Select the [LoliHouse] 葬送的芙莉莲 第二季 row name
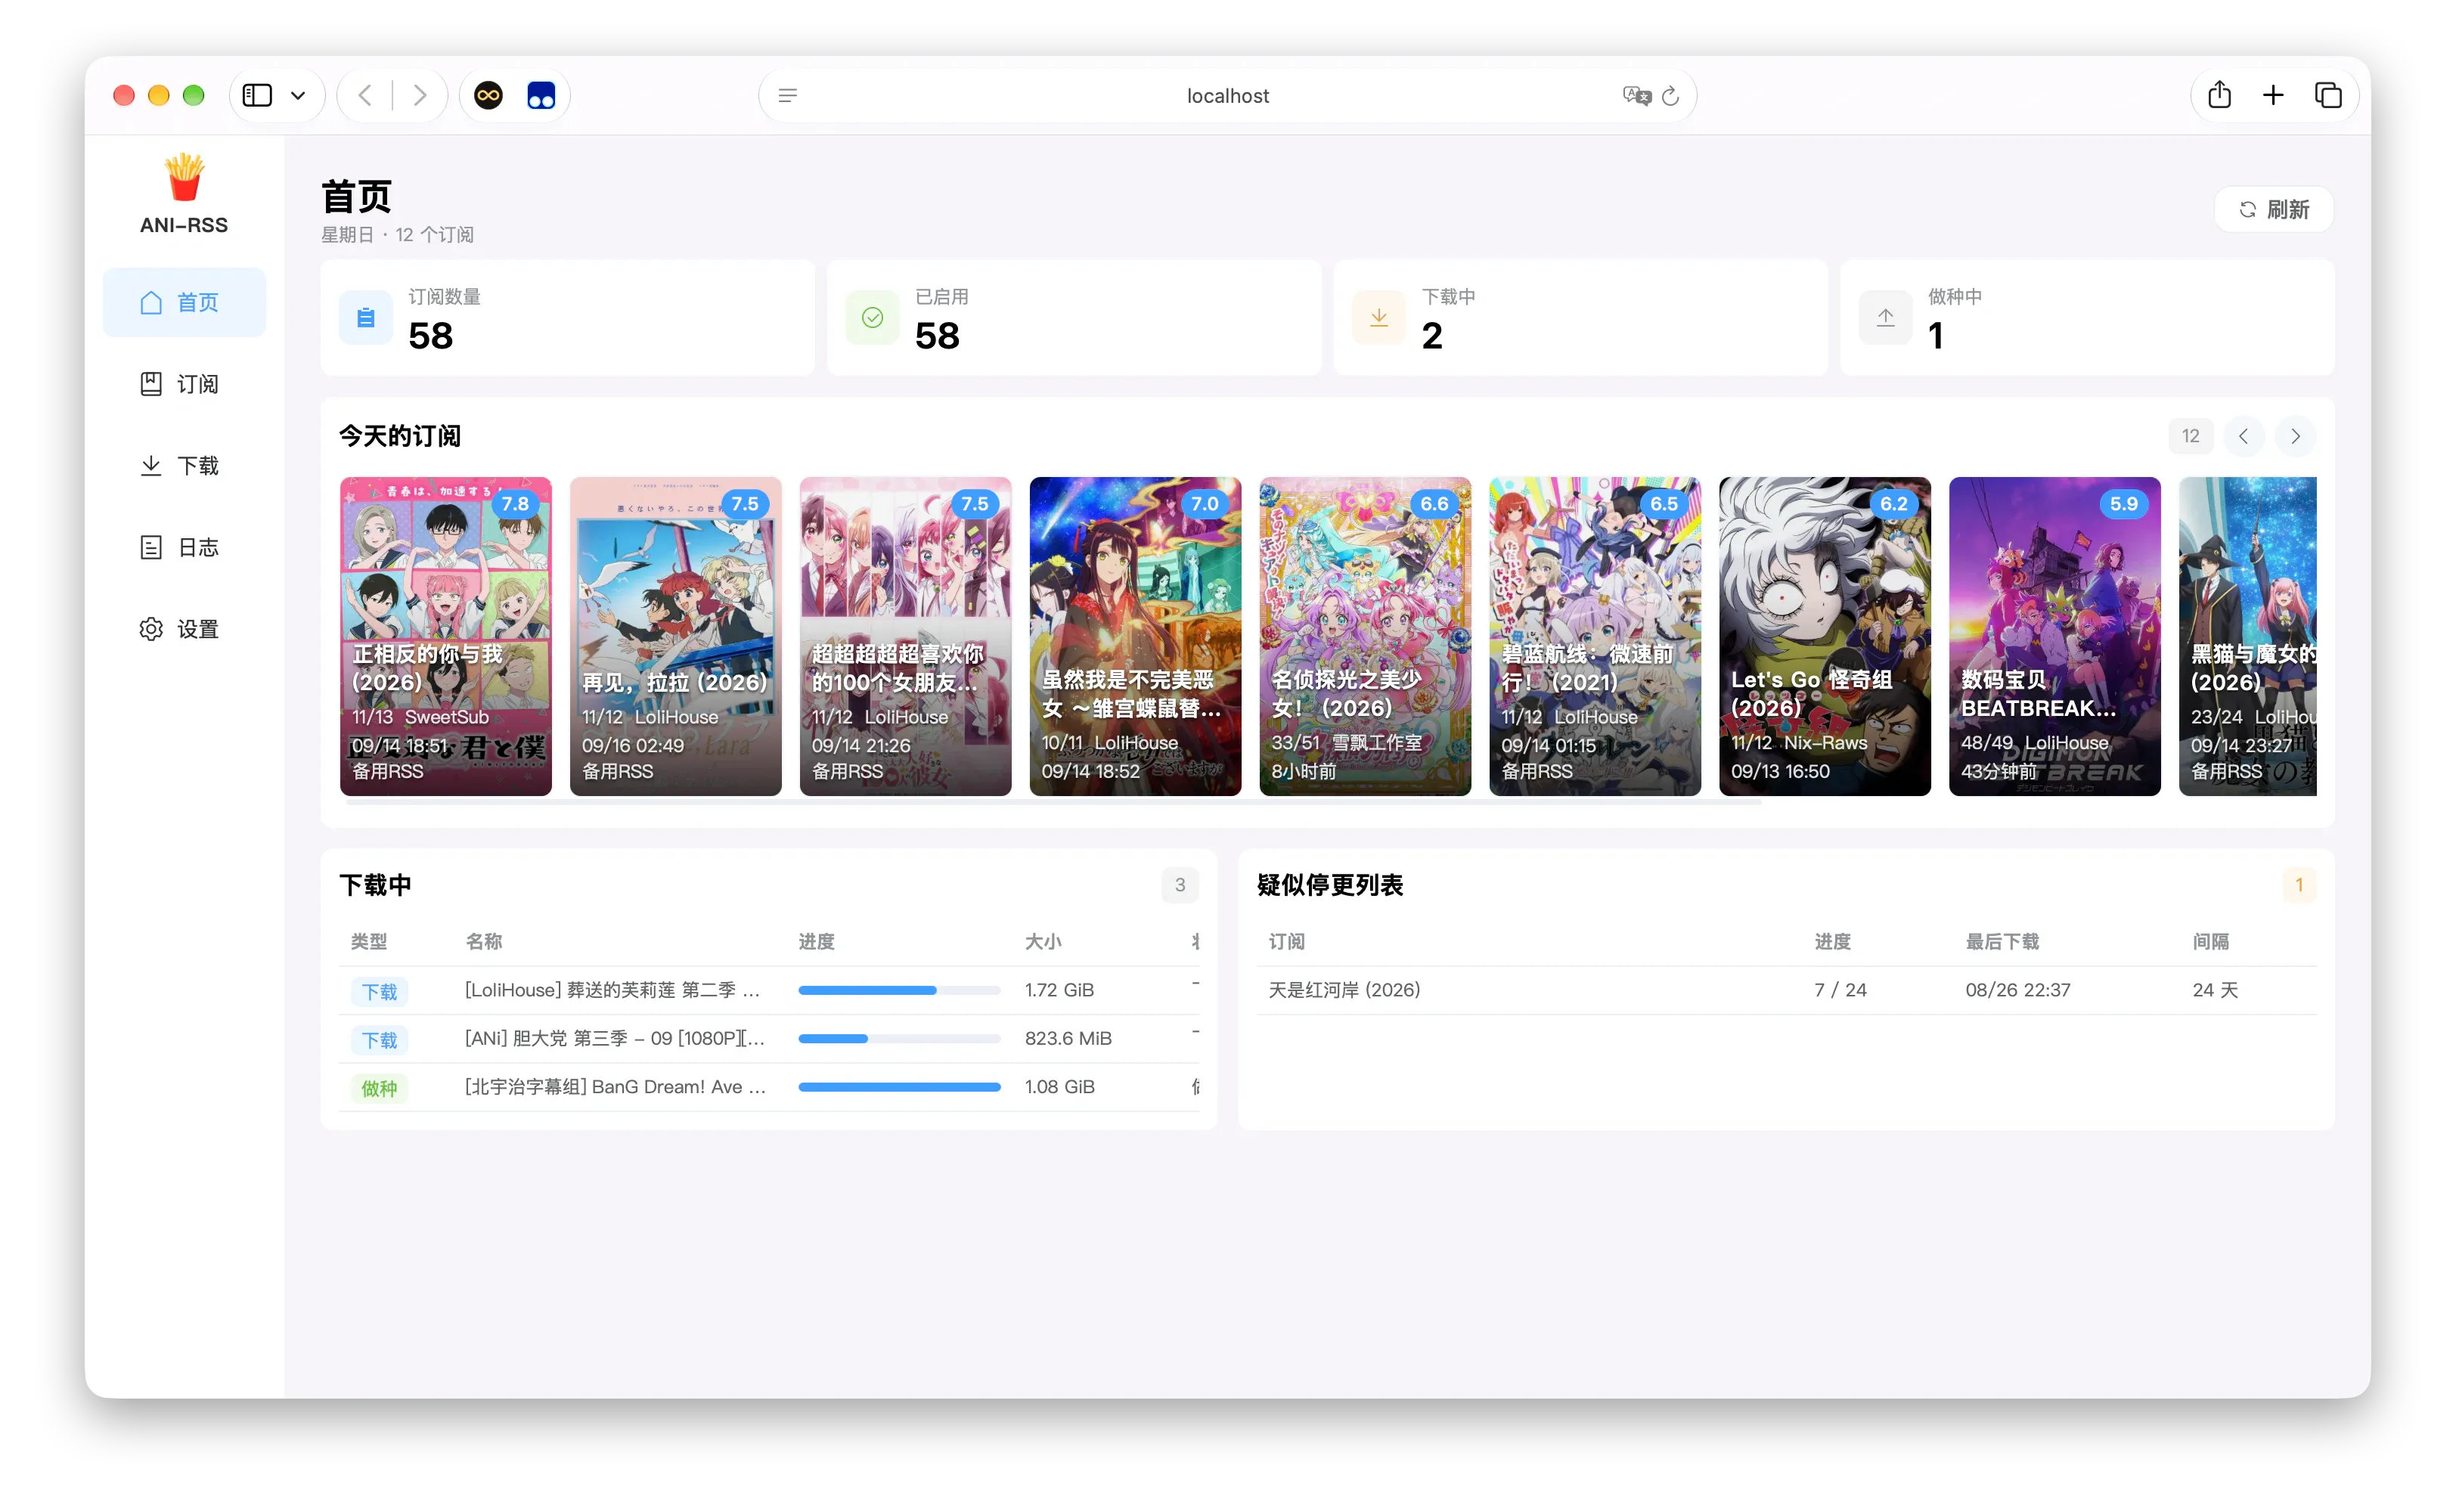 pos(612,990)
